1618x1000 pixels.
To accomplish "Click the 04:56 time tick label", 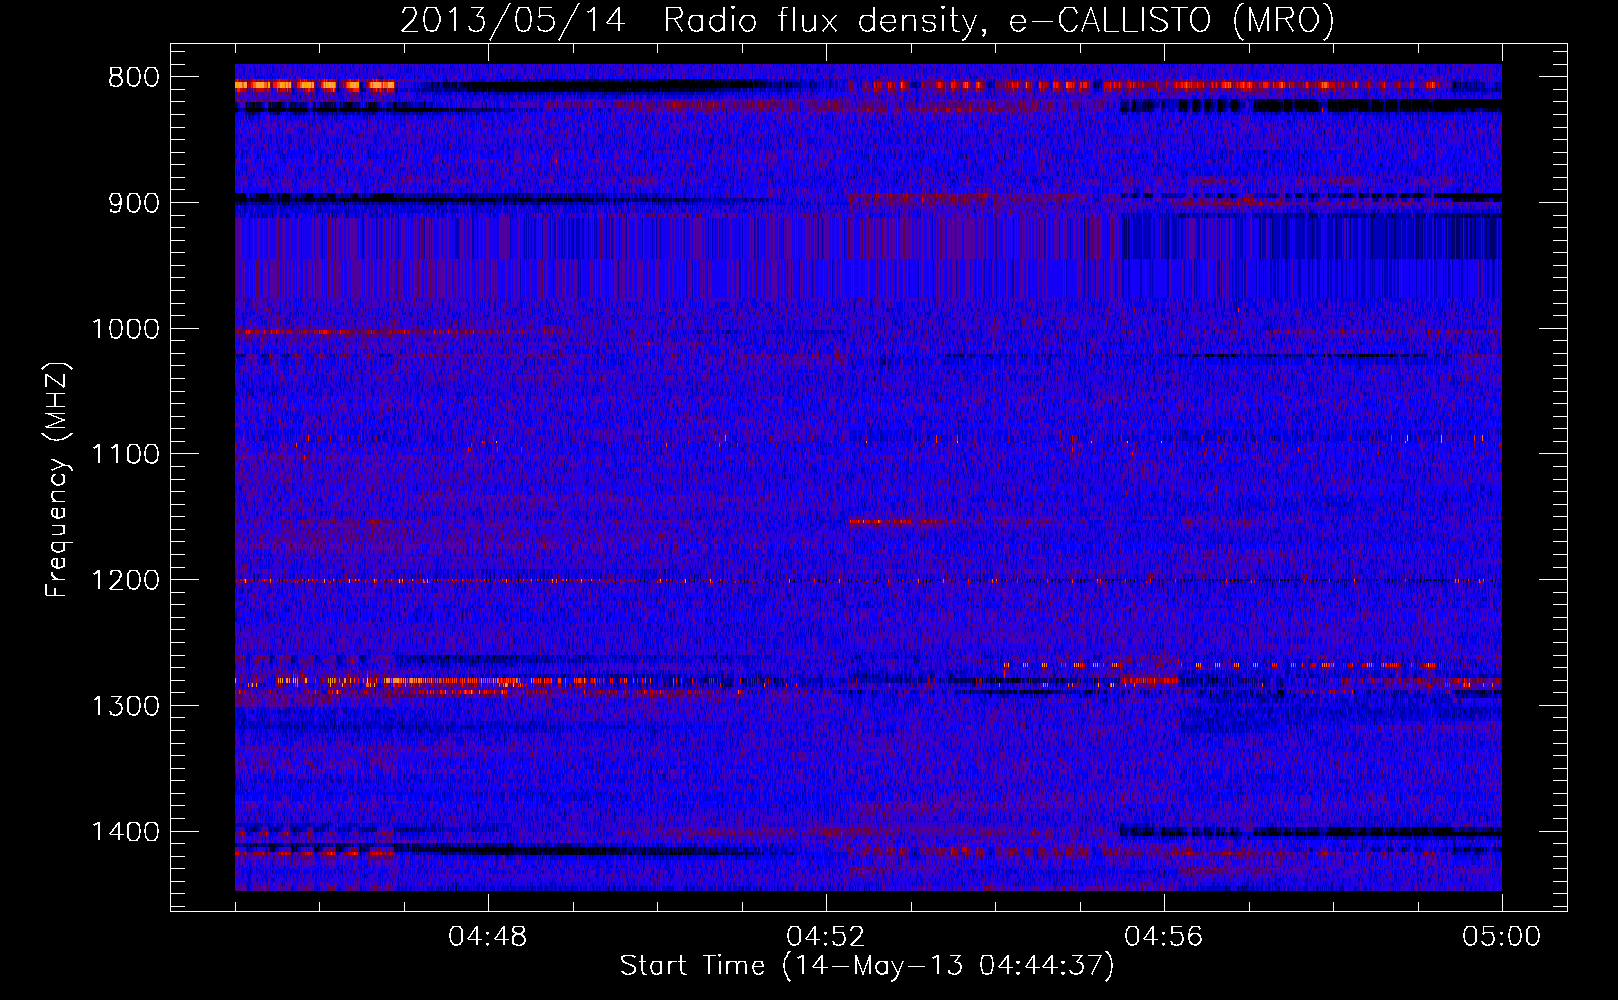I will [1164, 937].
